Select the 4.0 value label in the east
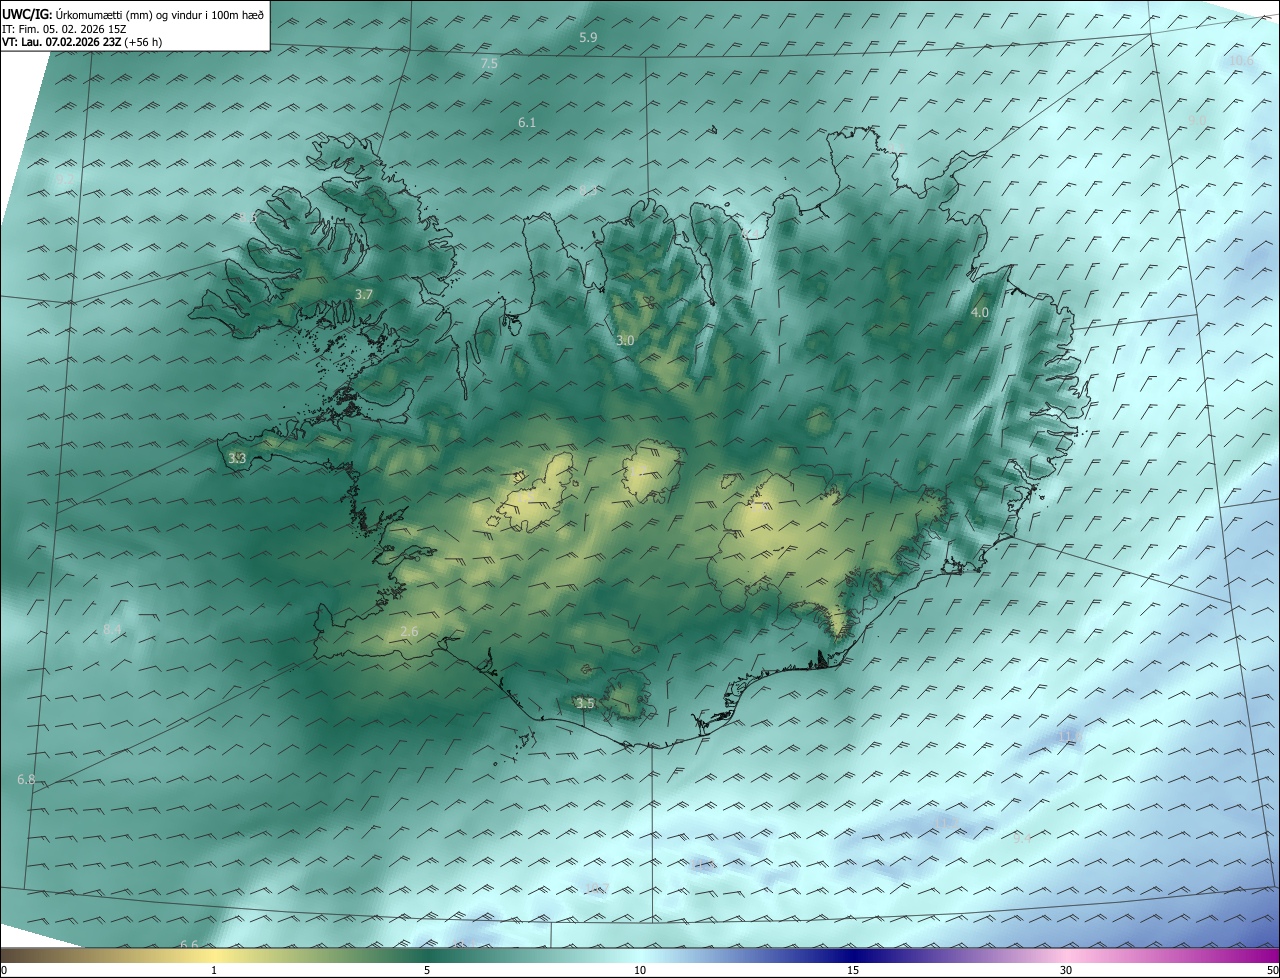Viewport: 1280px width, 978px height. pyautogui.click(x=980, y=312)
